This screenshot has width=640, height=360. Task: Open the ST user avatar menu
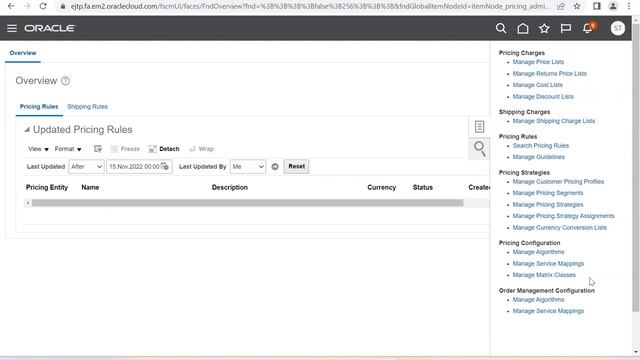coord(618,28)
